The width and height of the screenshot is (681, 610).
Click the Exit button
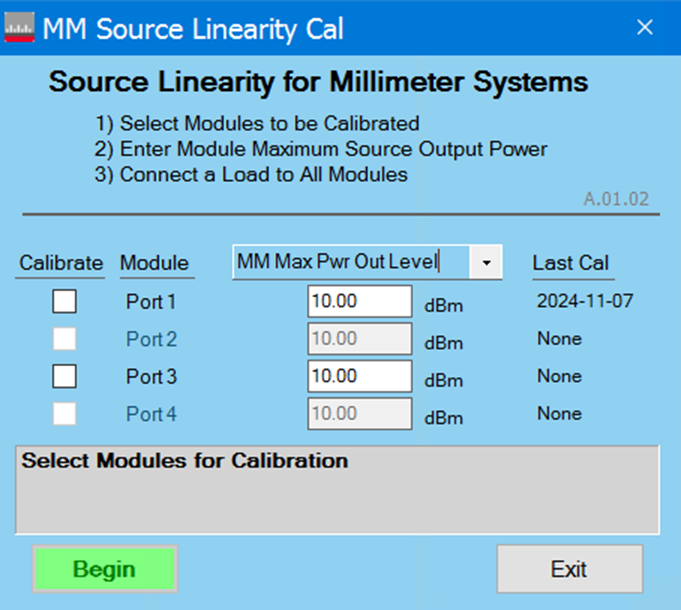[x=569, y=569]
